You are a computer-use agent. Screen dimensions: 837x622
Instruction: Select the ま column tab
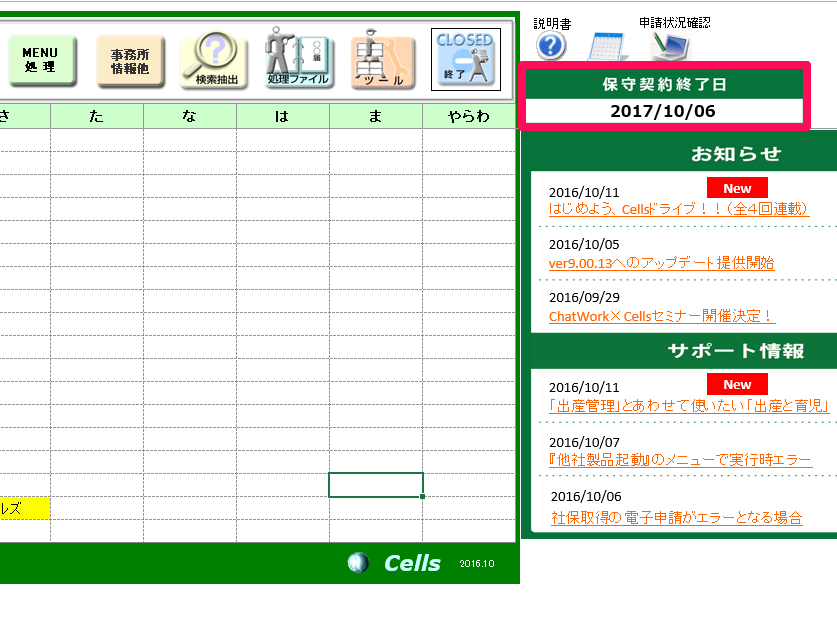click(375, 116)
